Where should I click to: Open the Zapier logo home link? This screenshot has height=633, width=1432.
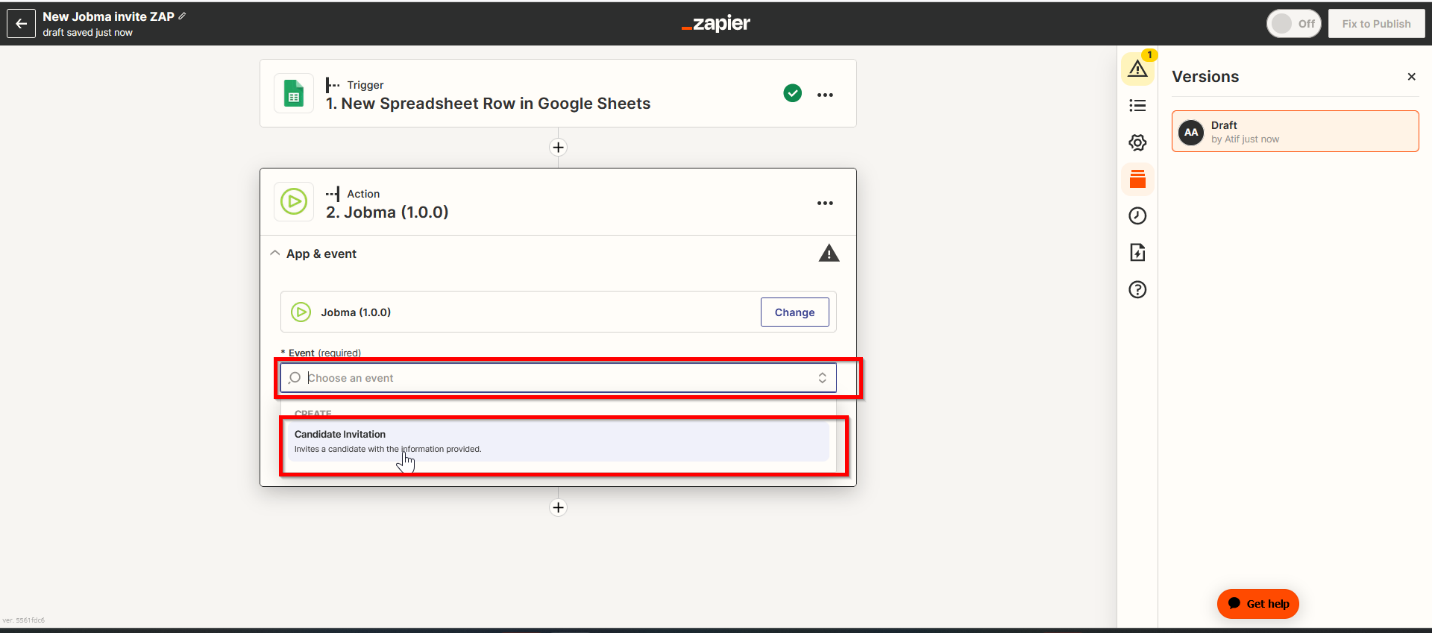pos(715,24)
